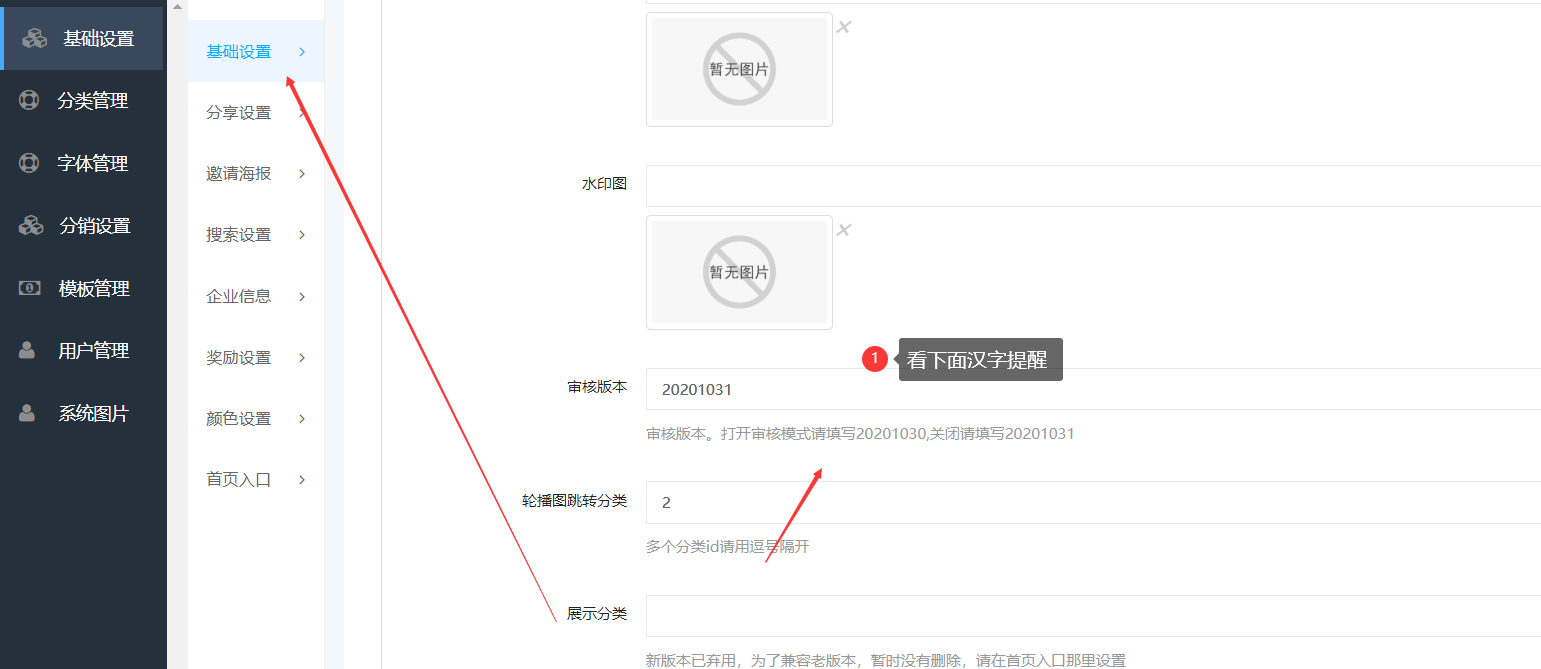Click the 用户管理 person icon
Image resolution: width=1541 pixels, height=669 pixels.
pyautogui.click(x=28, y=351)
